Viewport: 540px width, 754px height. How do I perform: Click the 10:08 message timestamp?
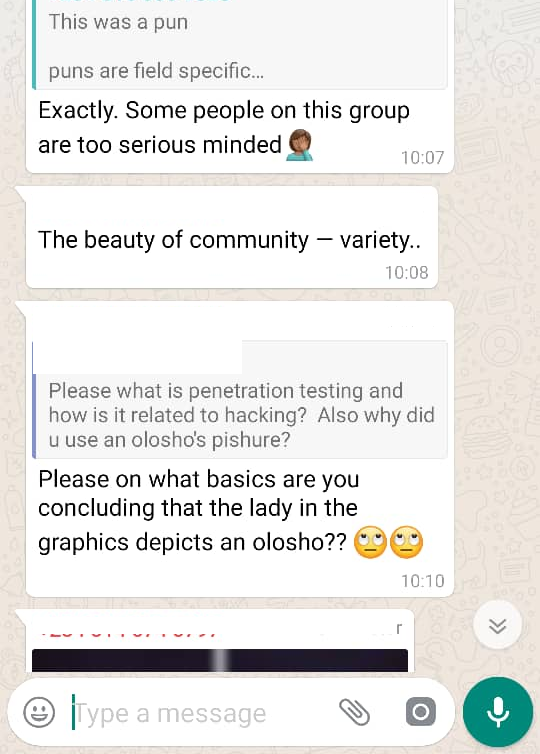(x=406, y=273)
